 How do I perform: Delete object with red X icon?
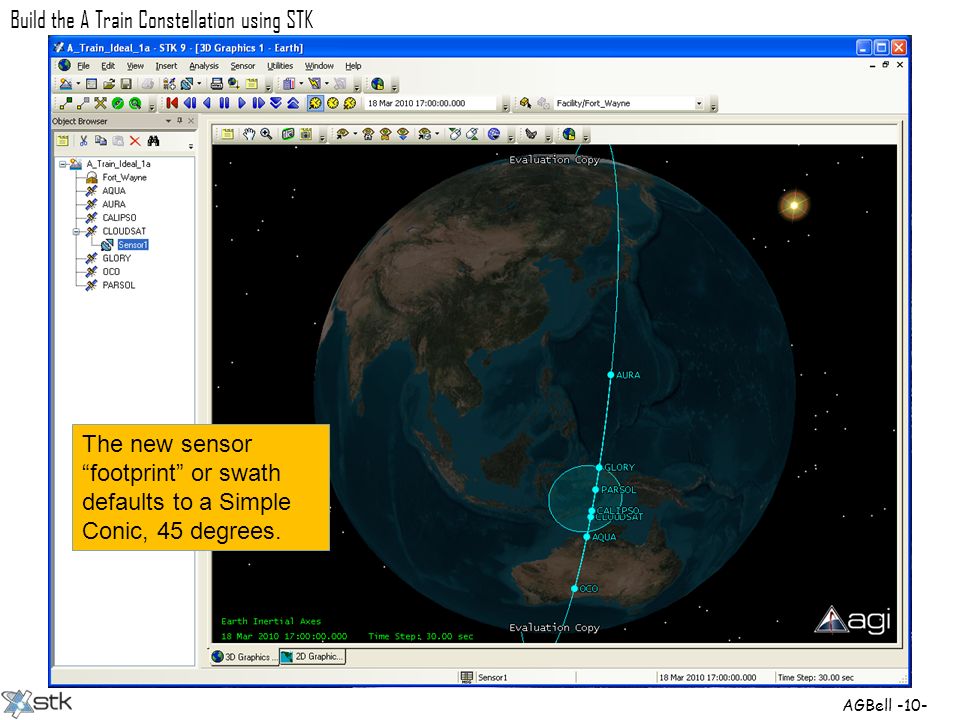[135, 141]
